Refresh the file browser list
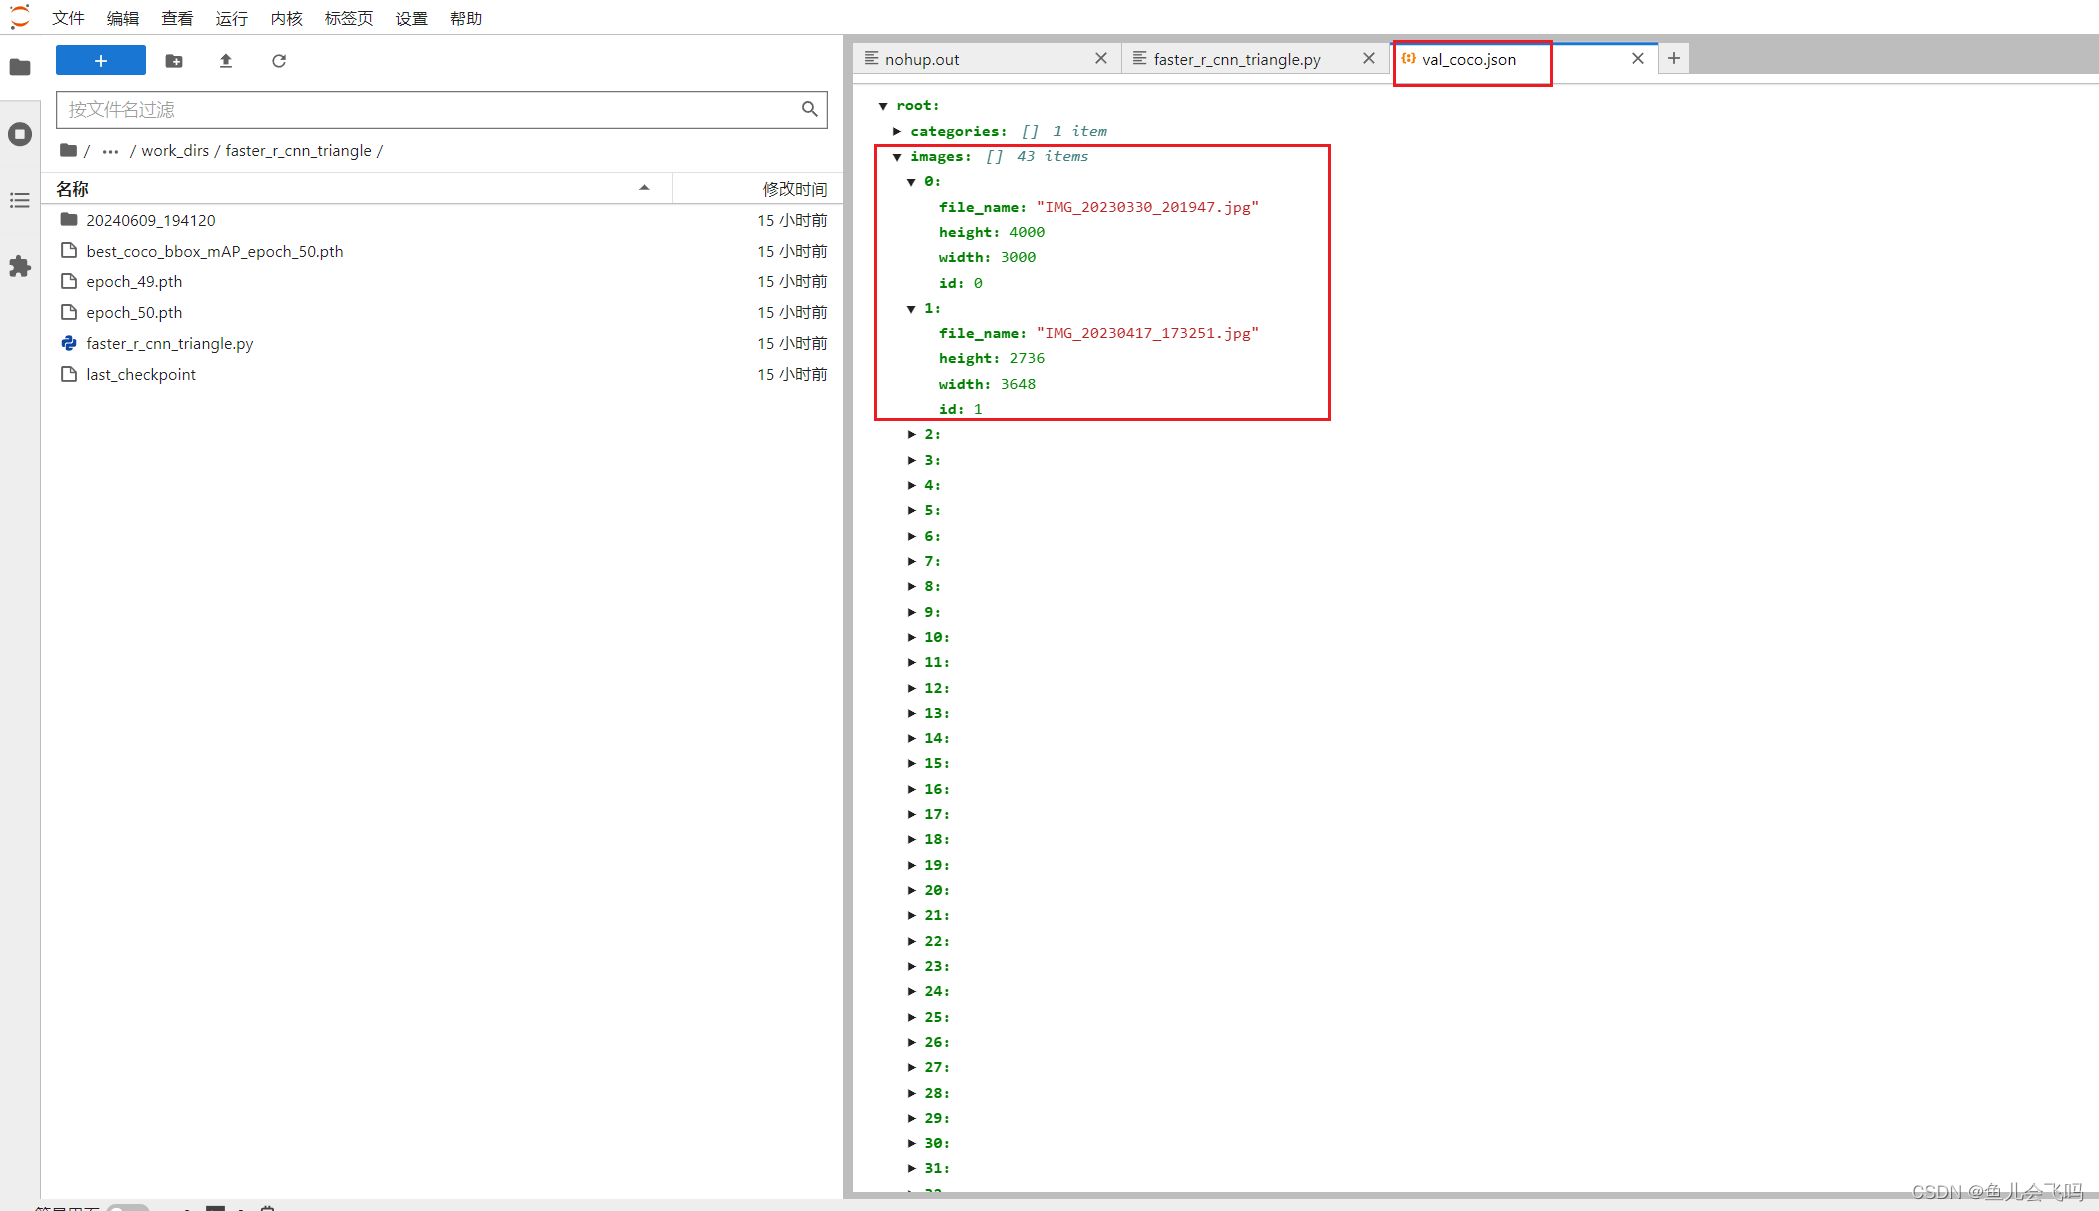Viewport: 2099px width, 1211px height. tap(279, 61)
